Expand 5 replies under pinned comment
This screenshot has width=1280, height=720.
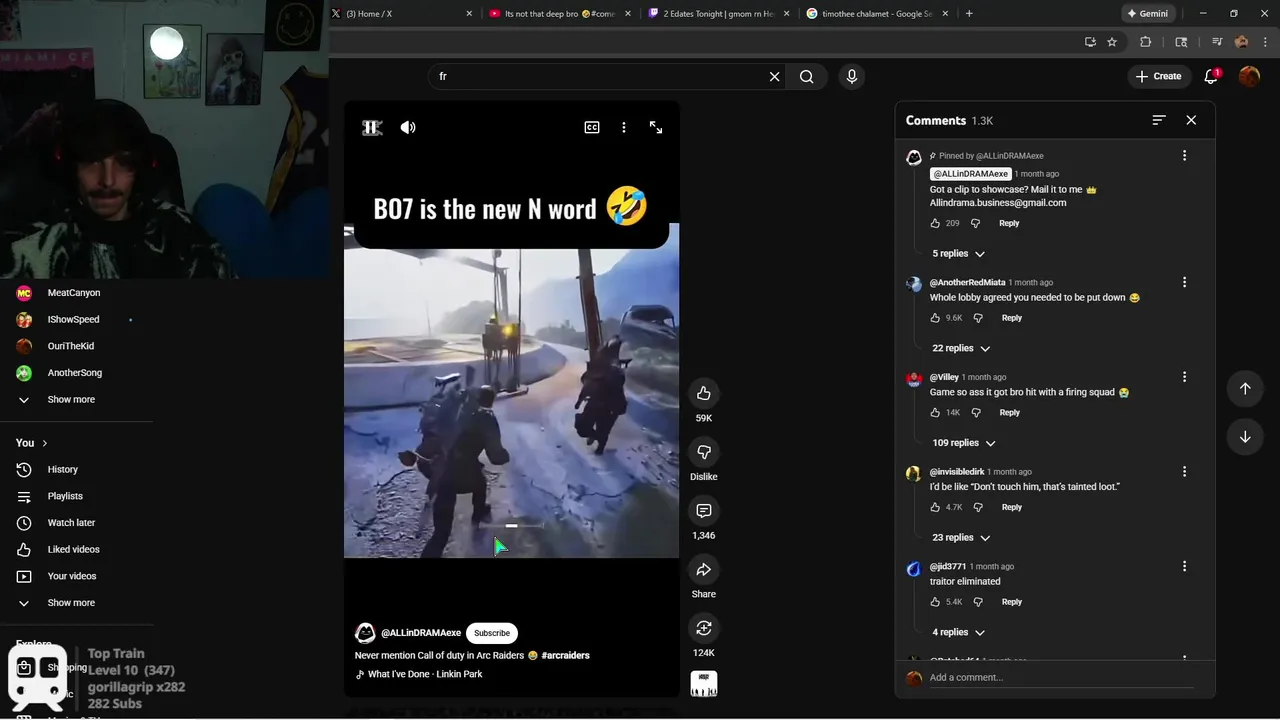[958, 254]
